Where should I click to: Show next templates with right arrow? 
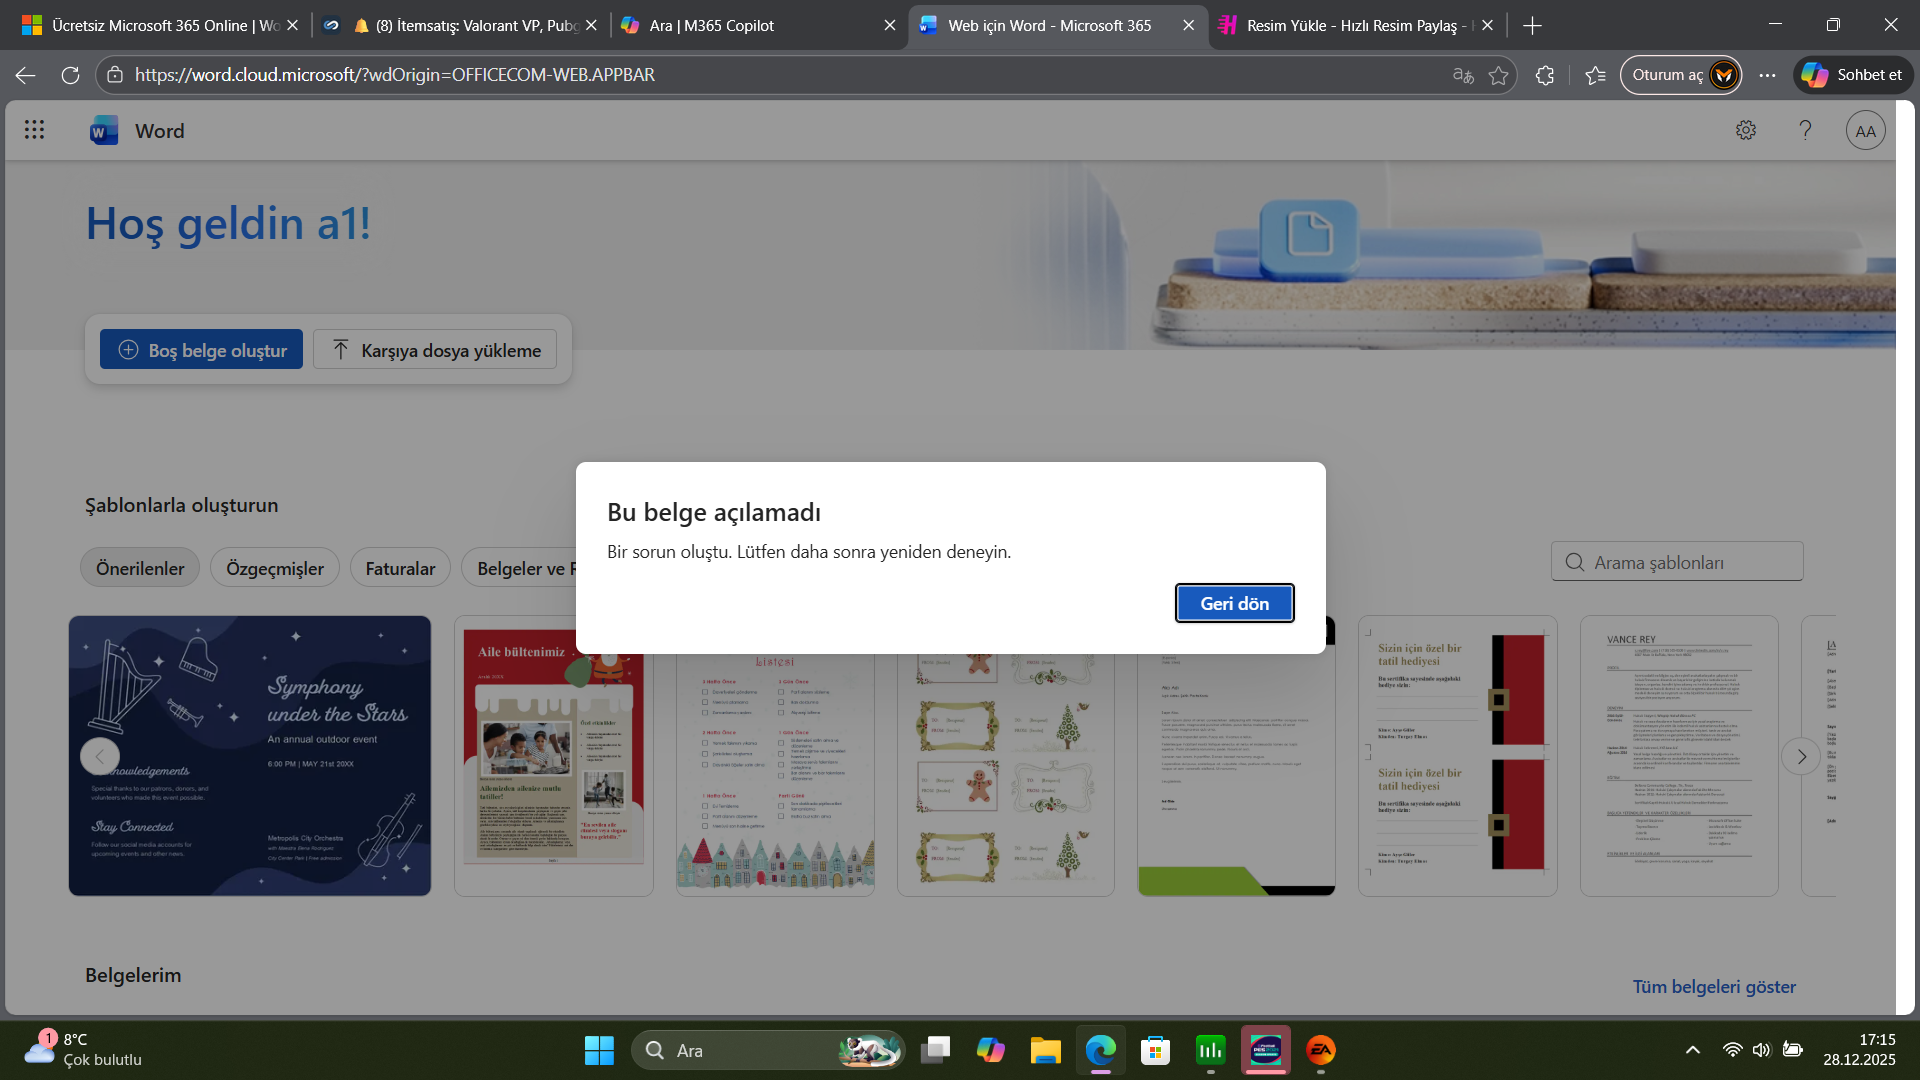pos(1801,757)
